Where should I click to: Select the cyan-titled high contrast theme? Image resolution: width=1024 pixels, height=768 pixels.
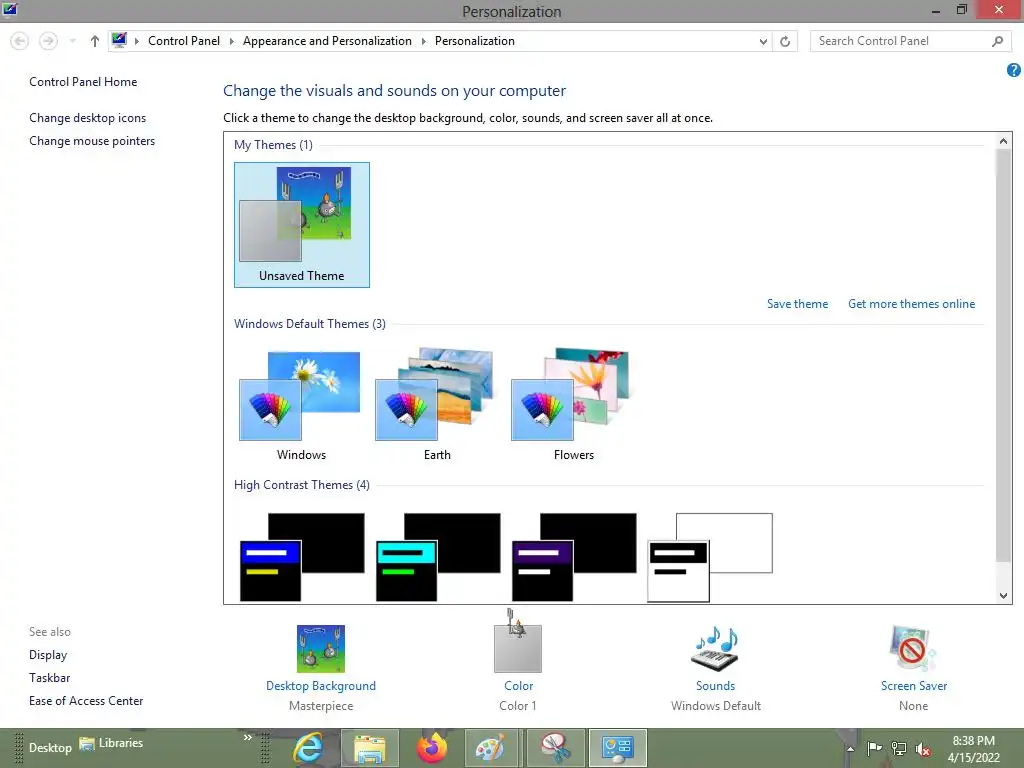[438, 557]
